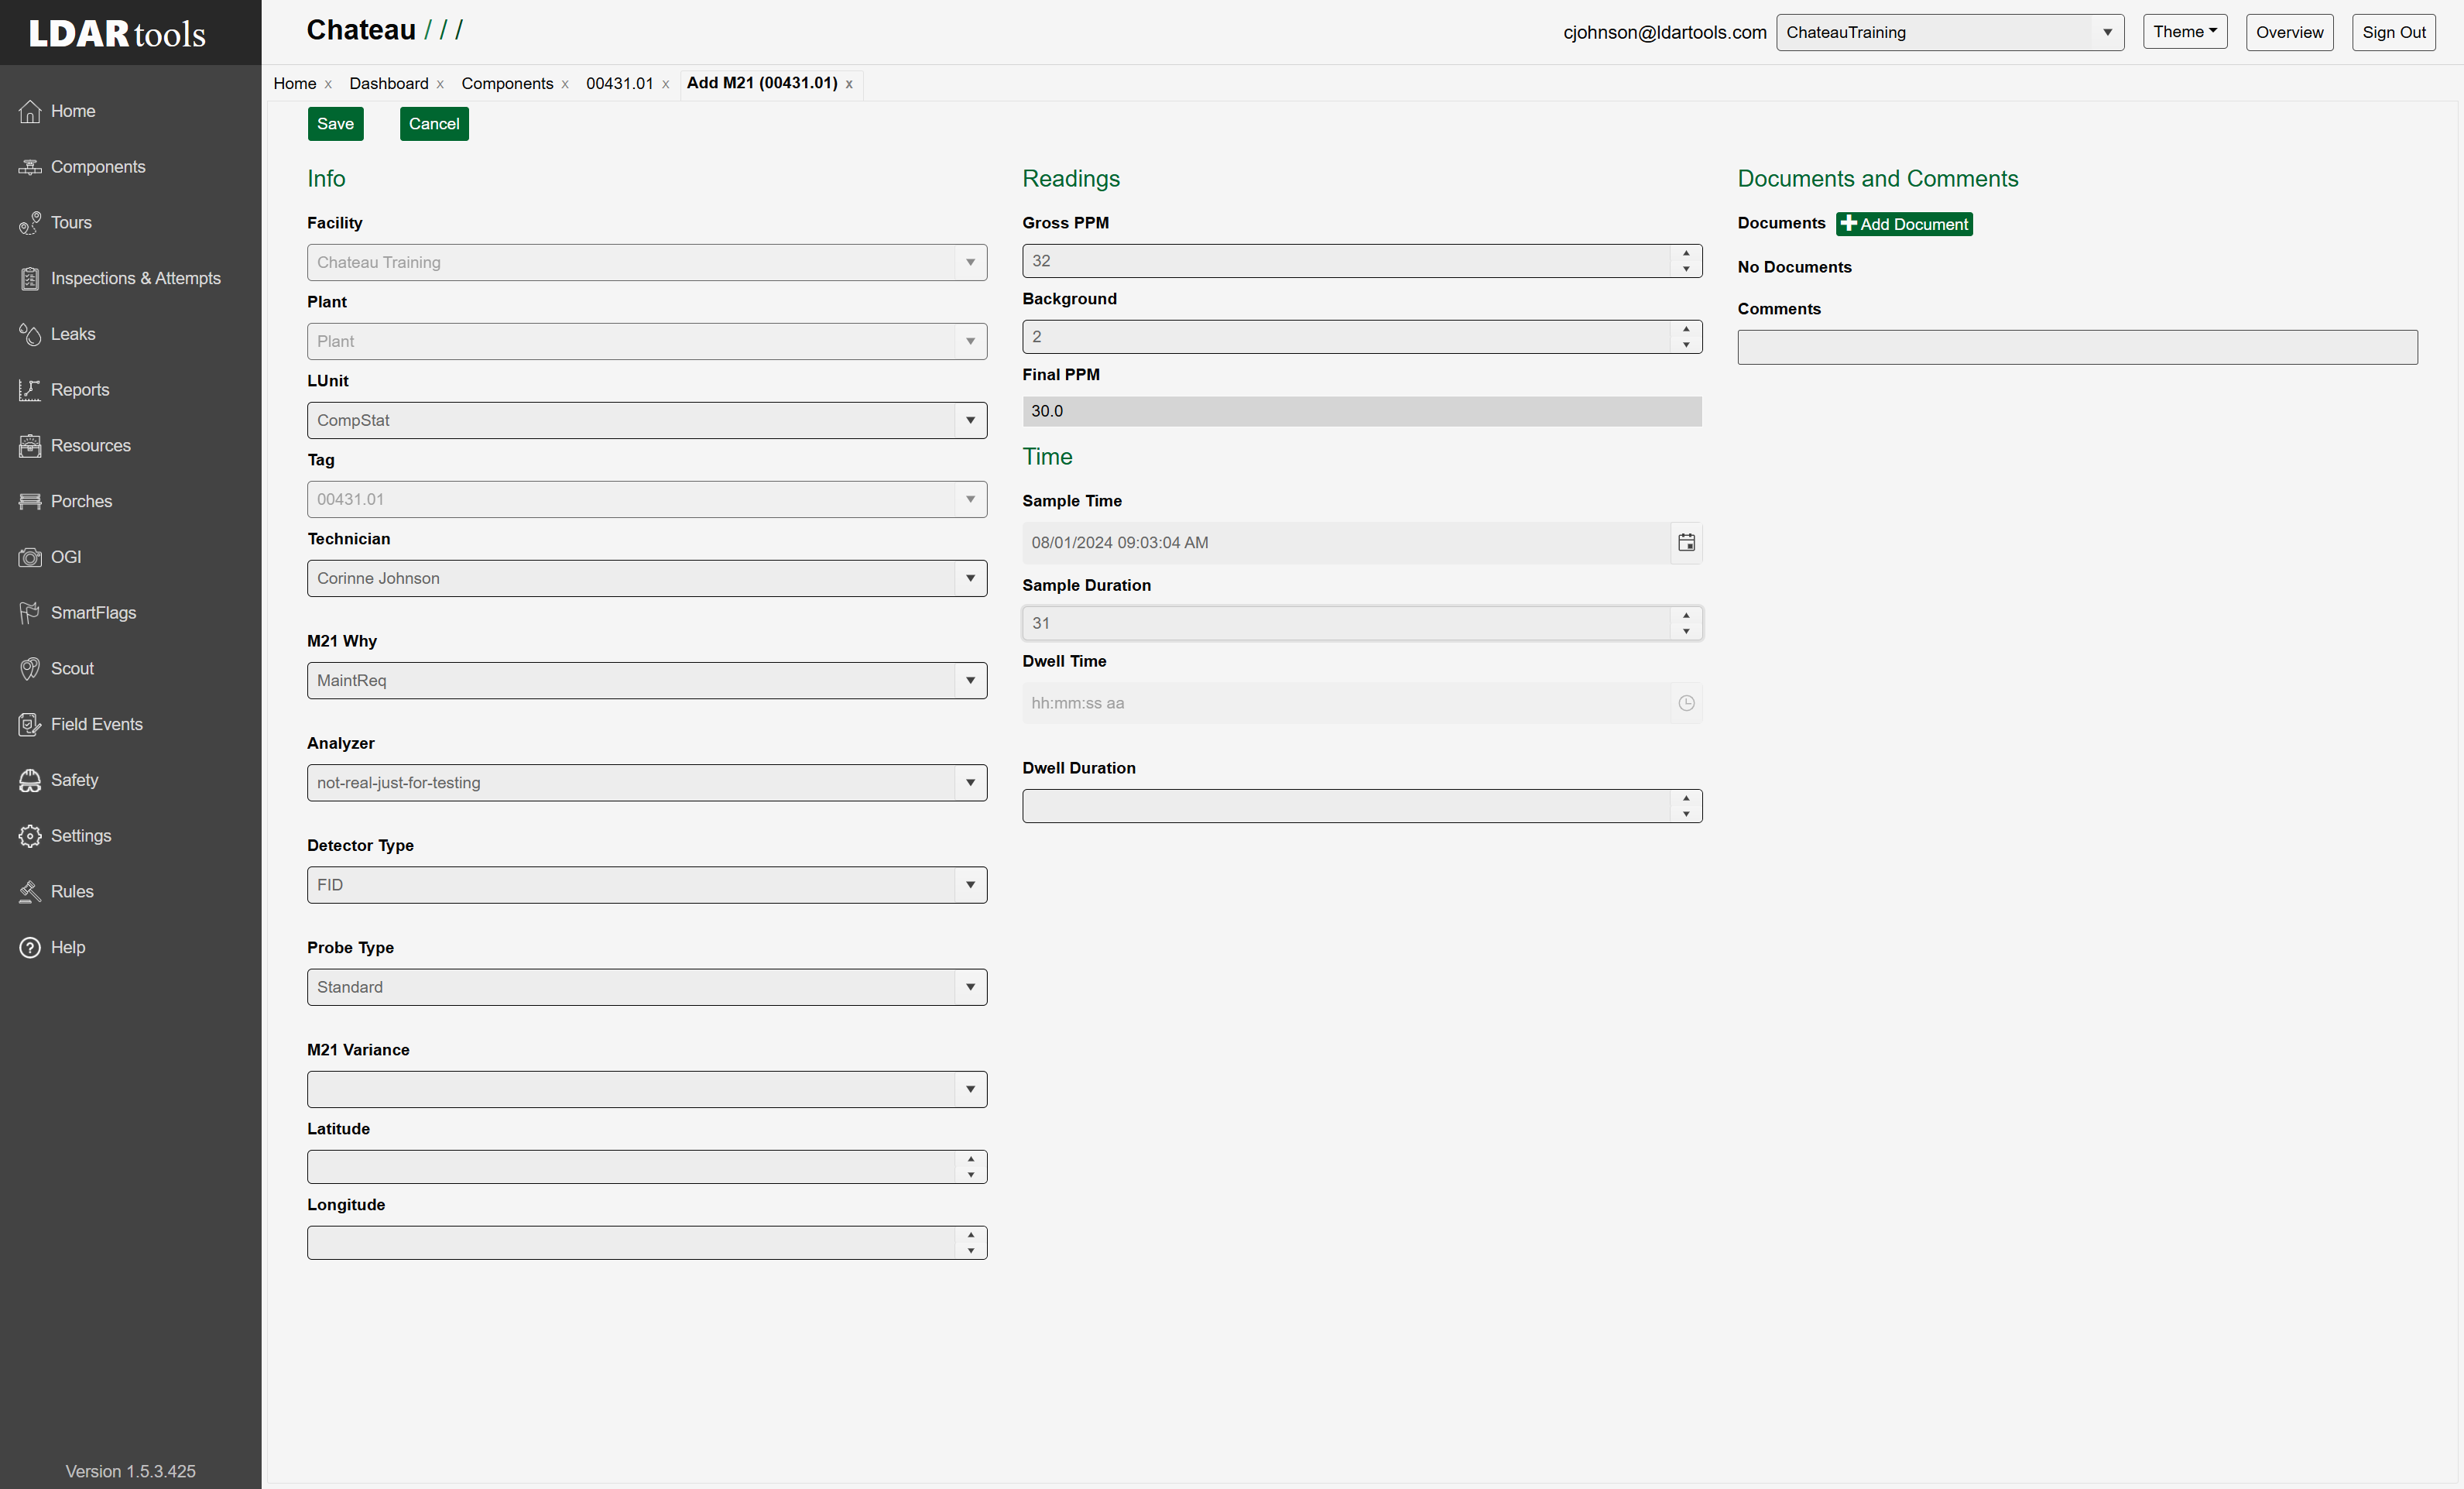
Task: Switch to the Home tab
Action: [x=295, y=83]
